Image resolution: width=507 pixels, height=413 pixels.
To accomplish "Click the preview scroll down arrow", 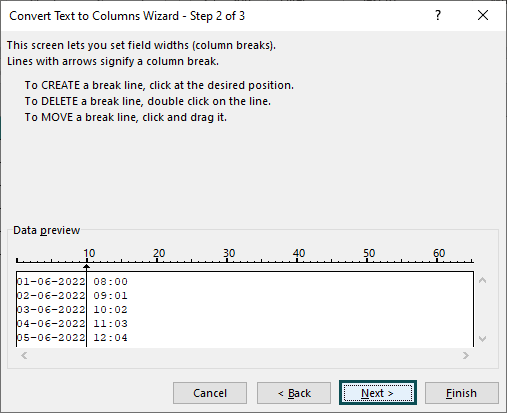I will tap(482, 339).
